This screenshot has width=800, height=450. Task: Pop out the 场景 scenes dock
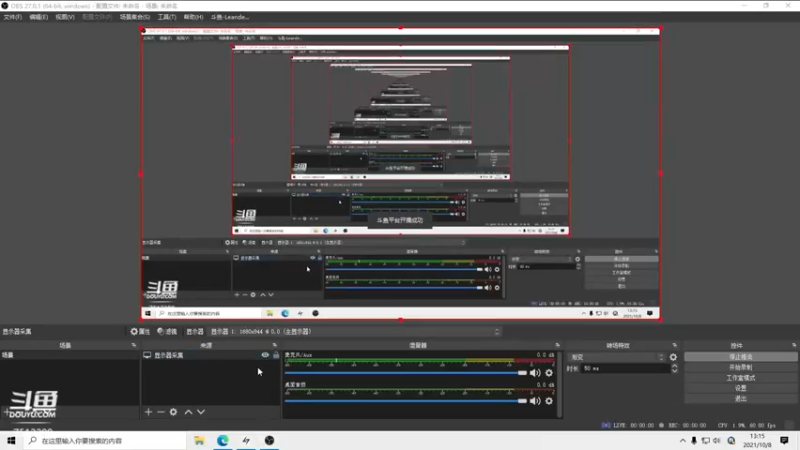(x=134, y=345)
